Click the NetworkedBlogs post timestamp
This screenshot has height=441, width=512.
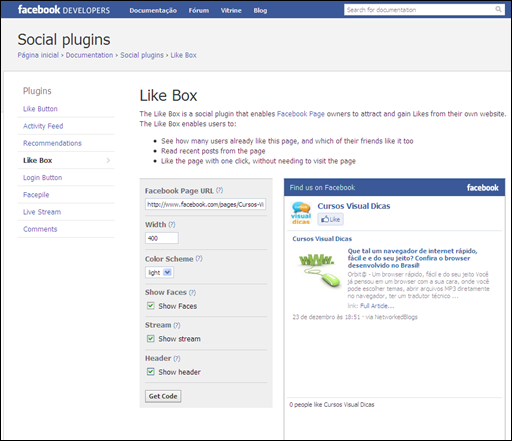326,317
